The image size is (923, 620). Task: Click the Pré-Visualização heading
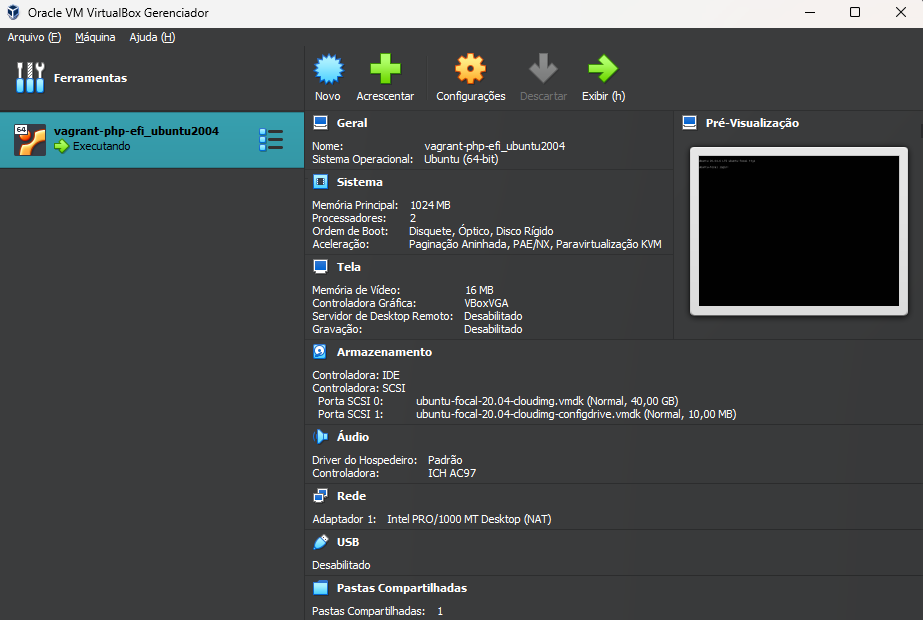(752, 123)
